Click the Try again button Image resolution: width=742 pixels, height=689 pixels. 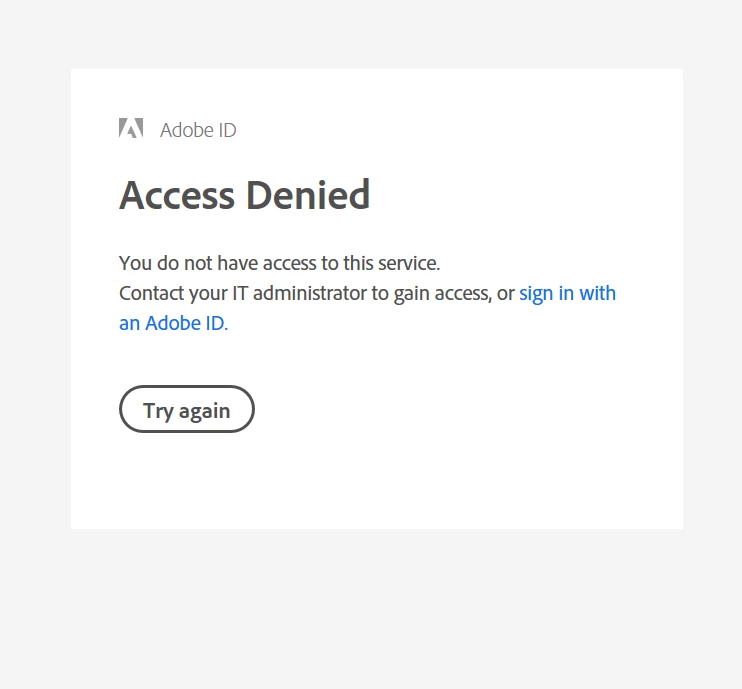tap(187, 409)
